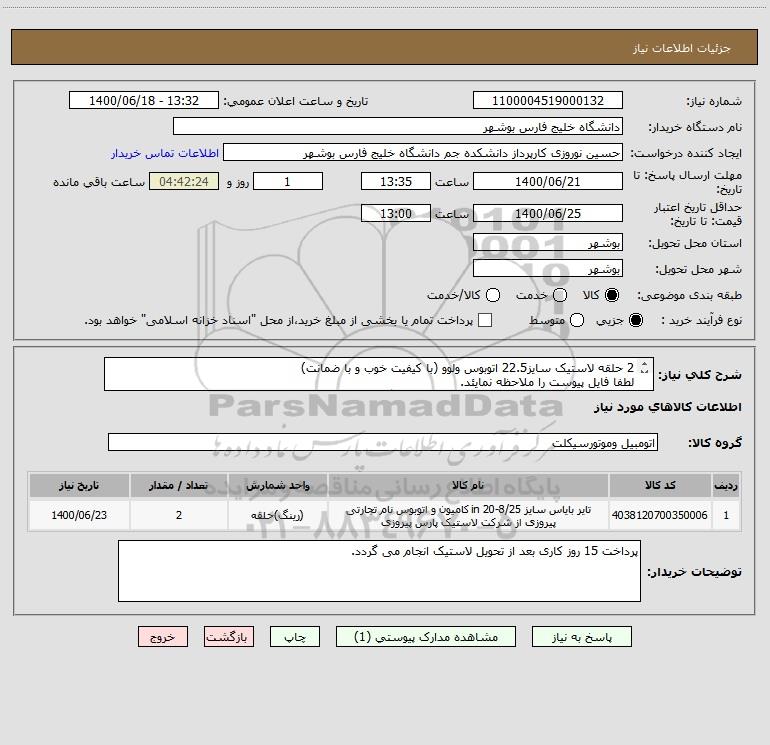Click the validity time field 13:00
The width and height of the screenshot is (770, 745).
(x=396, y=213)
